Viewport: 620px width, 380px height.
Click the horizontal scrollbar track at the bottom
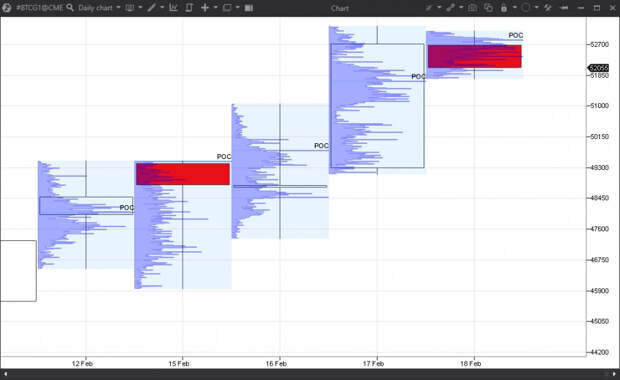310,374
